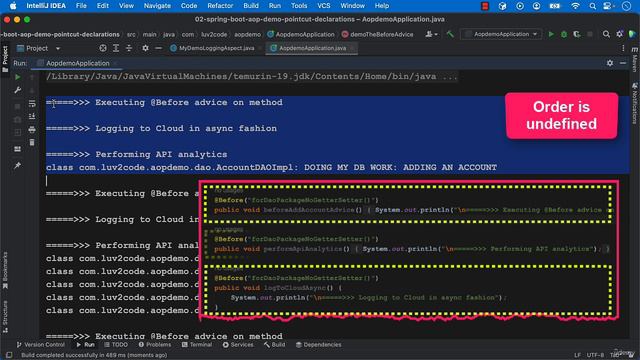The width and height of the screenshot is (640, 360).
Task: Open the Apple menu
Action: tap(13, 6)
